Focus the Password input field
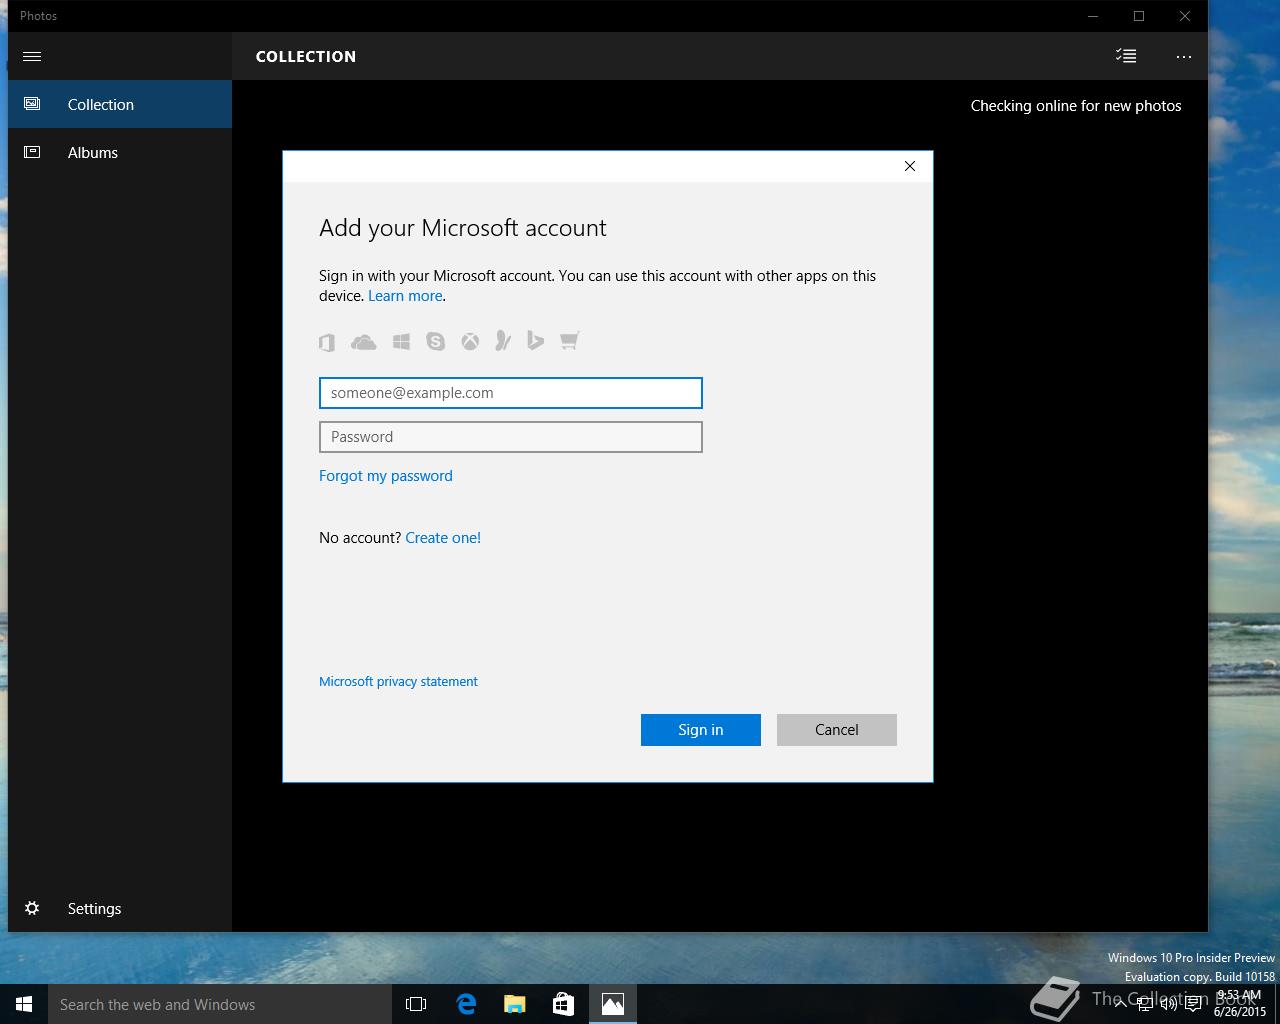 [511, 437]
